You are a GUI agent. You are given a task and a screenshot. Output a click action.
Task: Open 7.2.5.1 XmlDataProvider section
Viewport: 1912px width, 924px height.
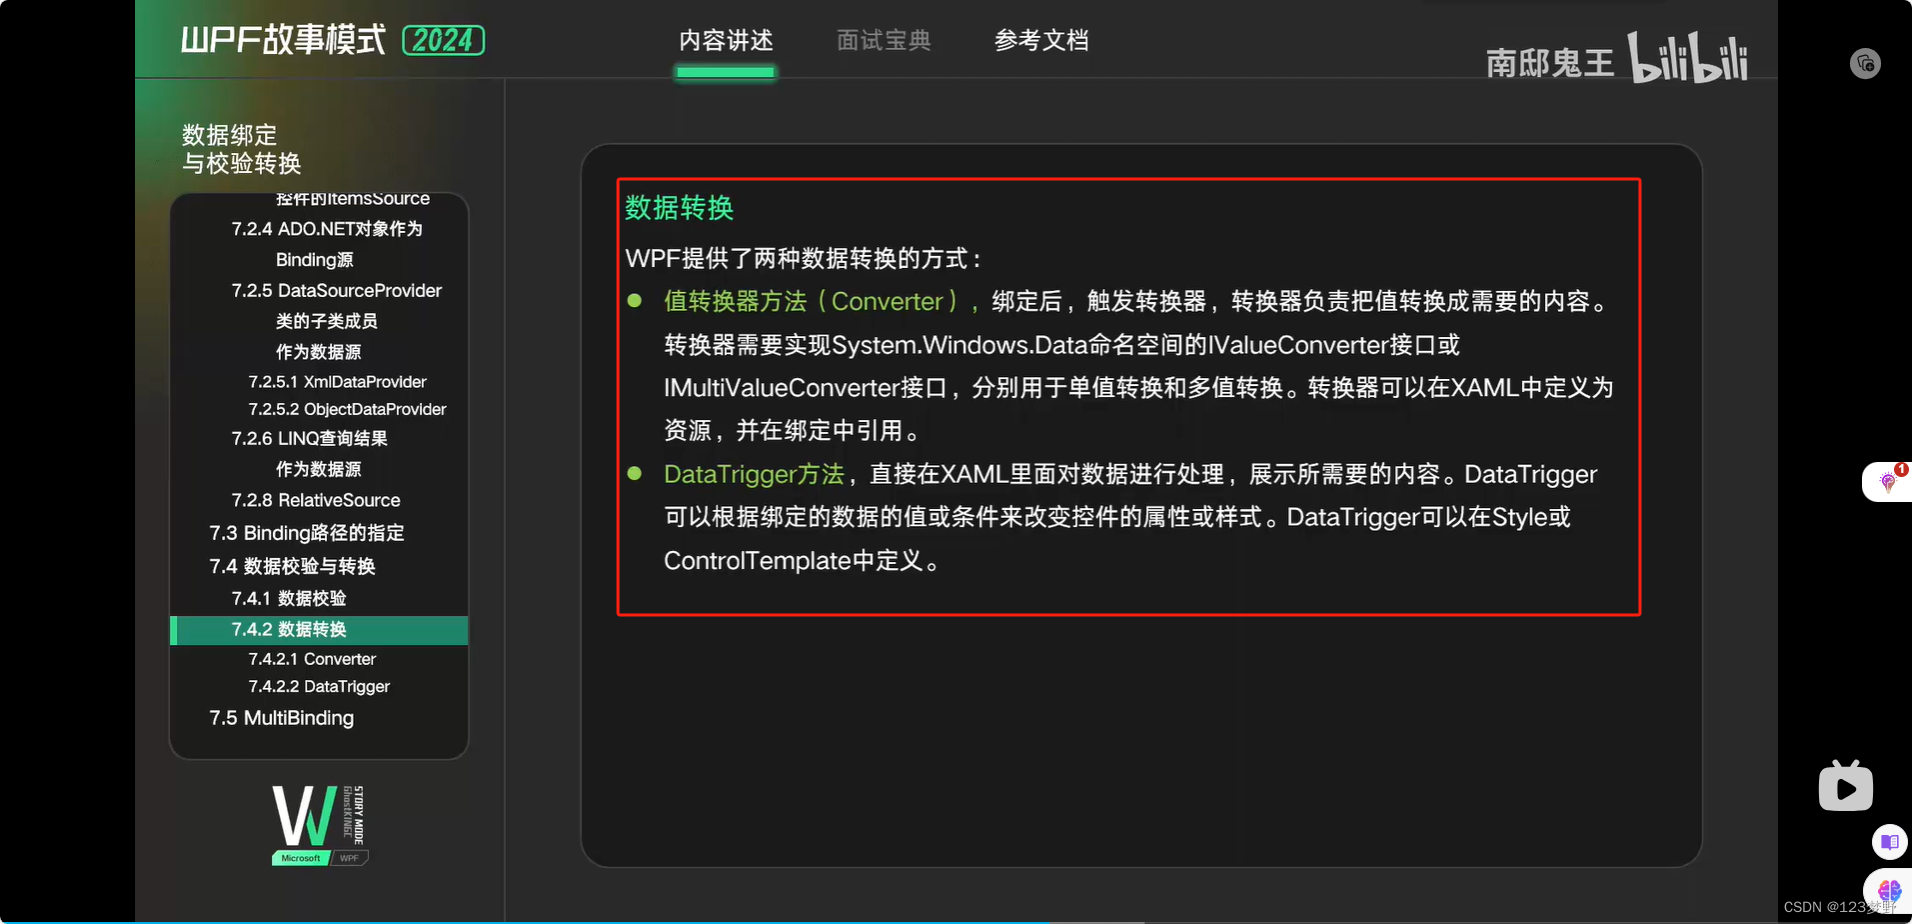pos(337,382)
